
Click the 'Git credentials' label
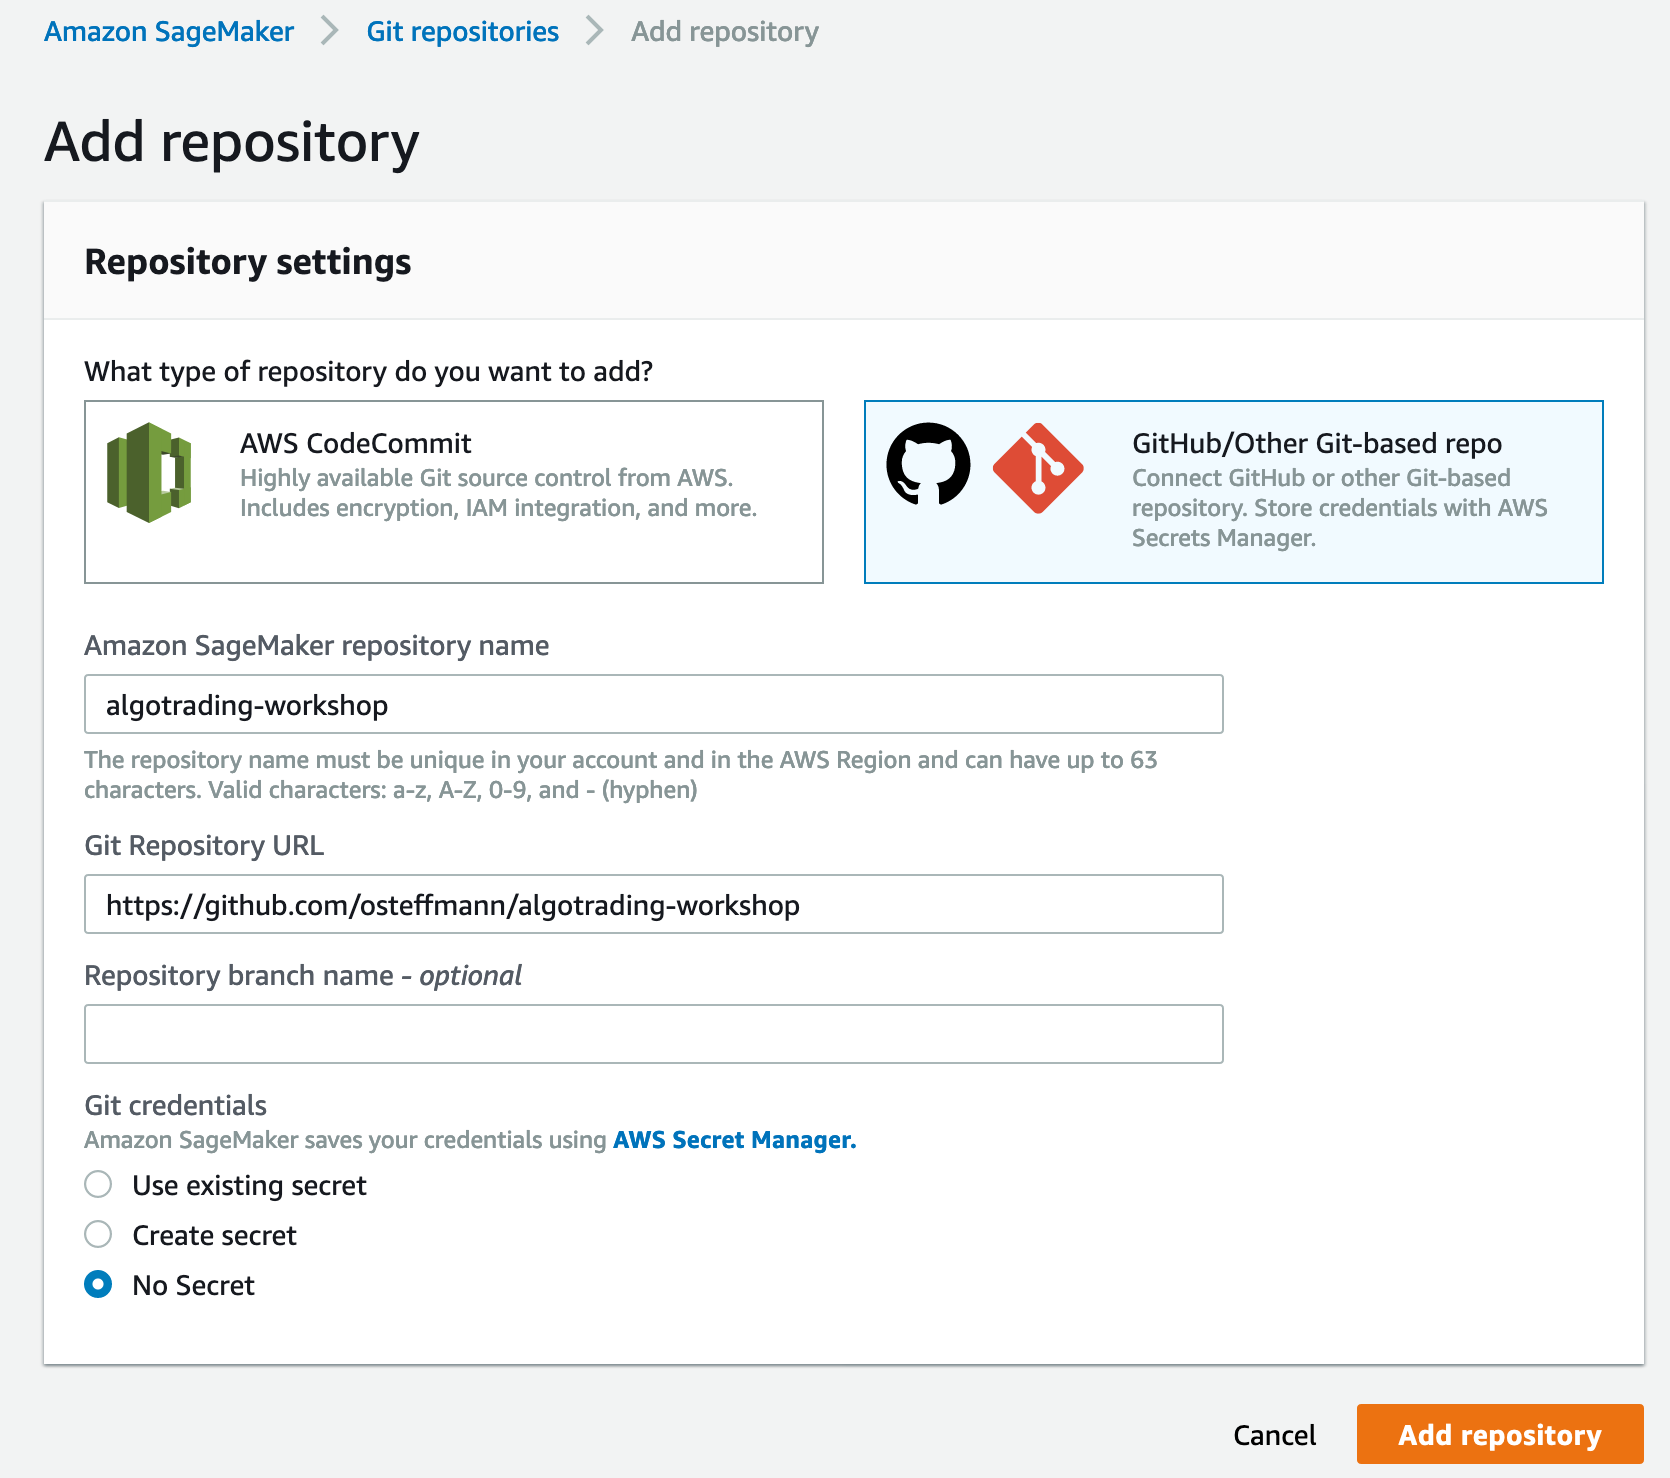176,1105
